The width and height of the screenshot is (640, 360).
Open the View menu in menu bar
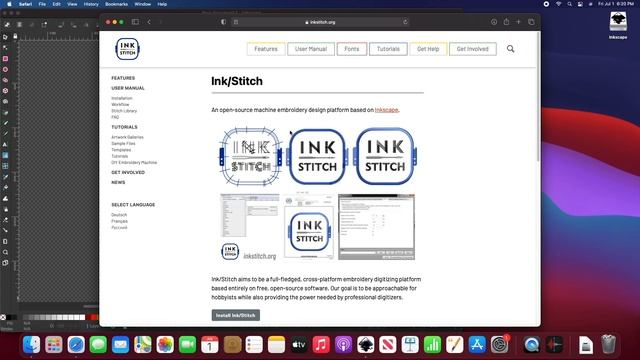tap(72, 4)
